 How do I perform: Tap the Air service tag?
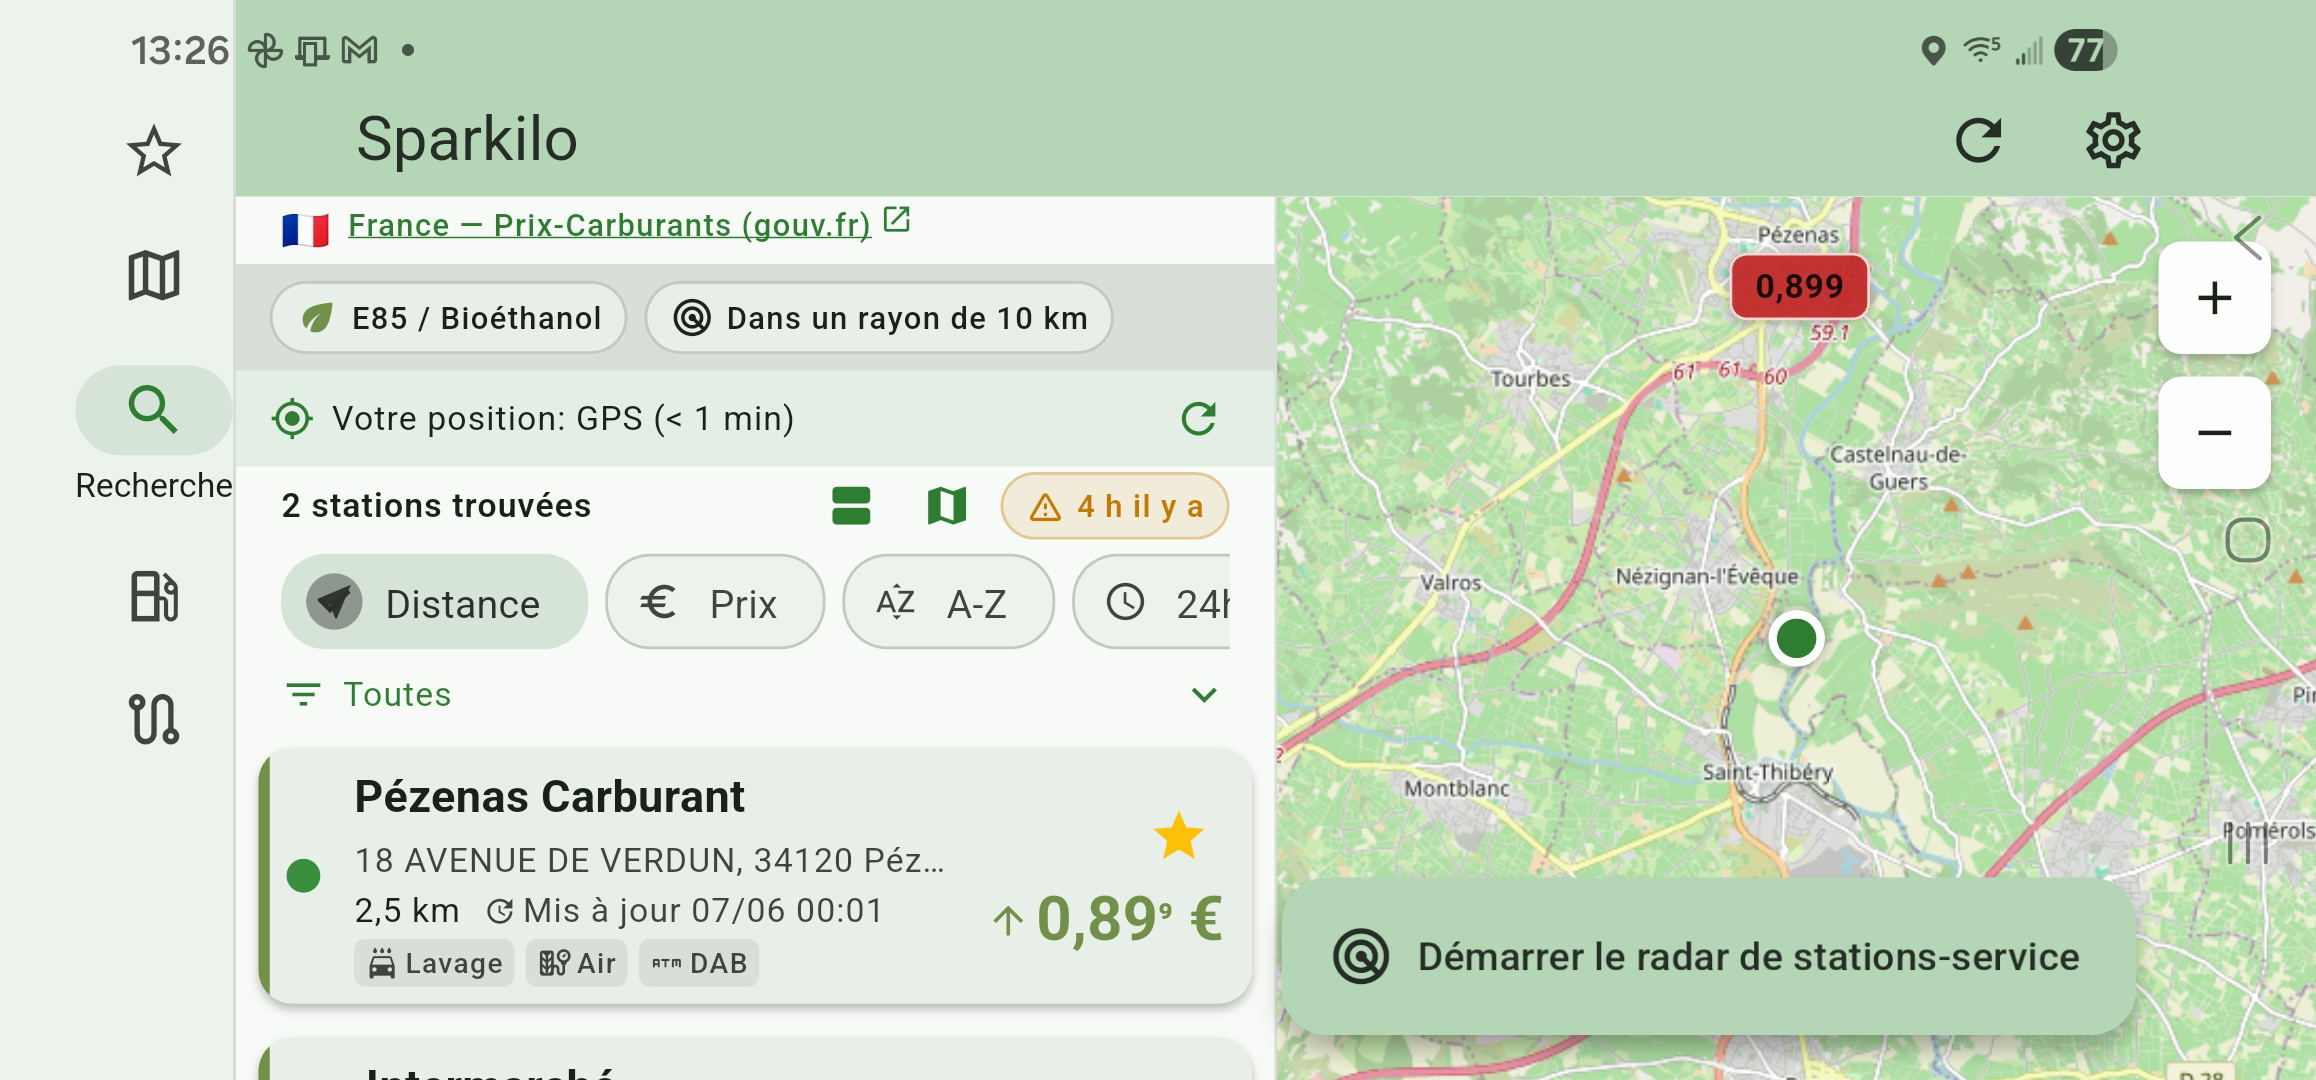[576, 963]
